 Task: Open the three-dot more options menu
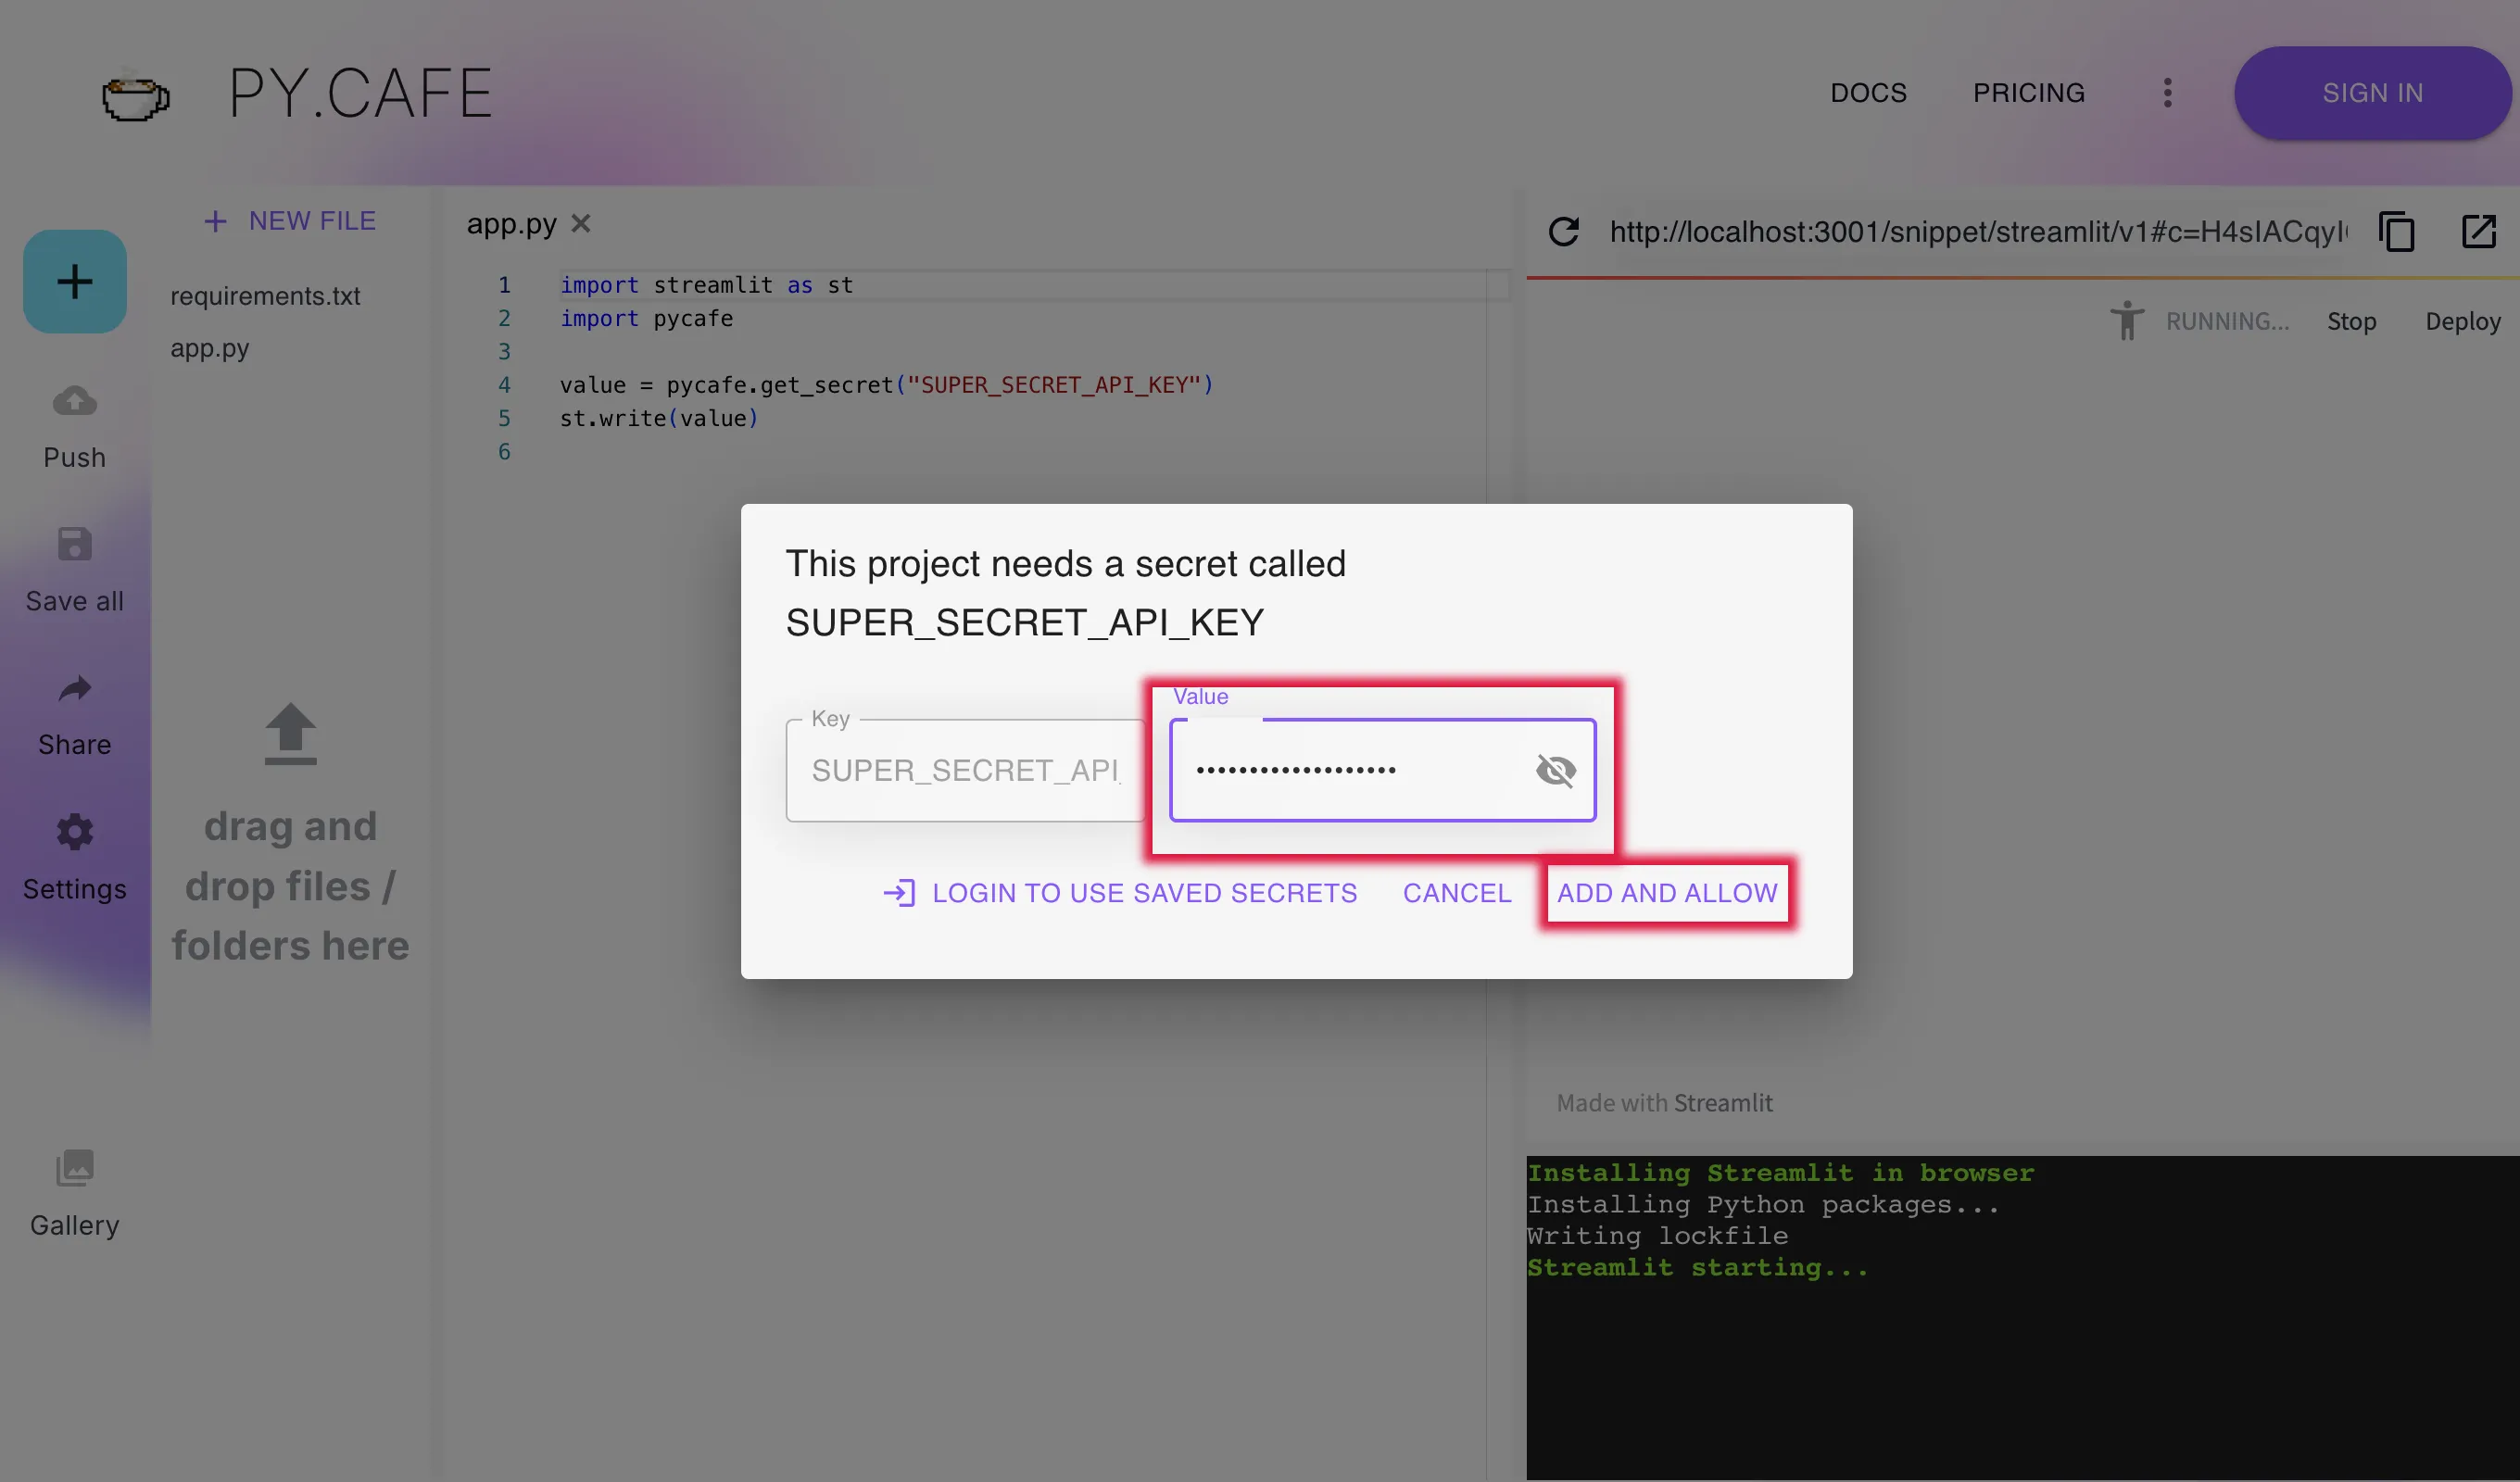[x=2167, y=93]
